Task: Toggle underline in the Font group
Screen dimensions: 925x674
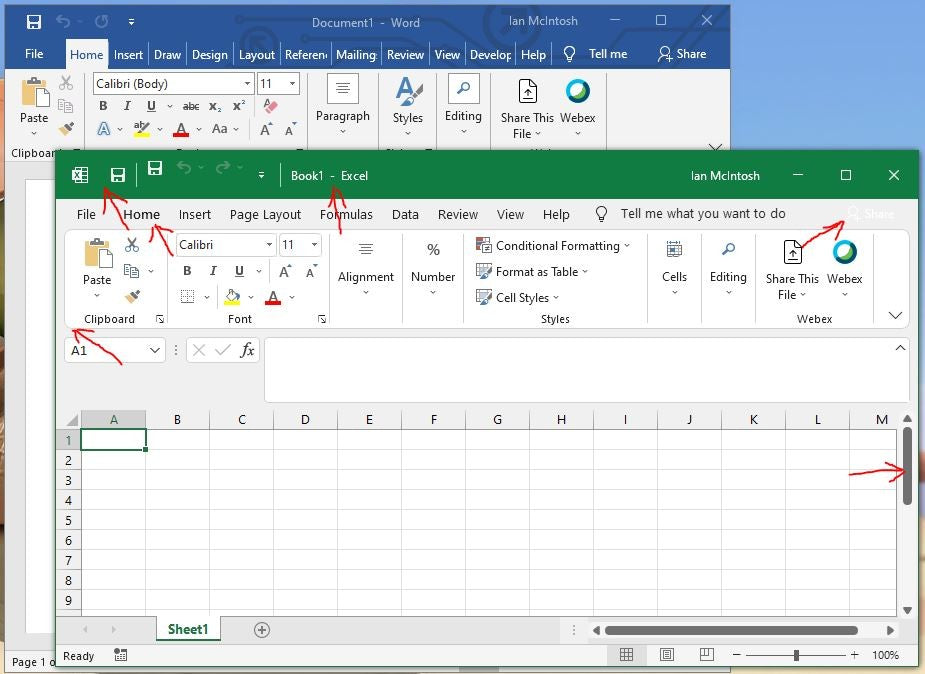Action: coord(237,270)
